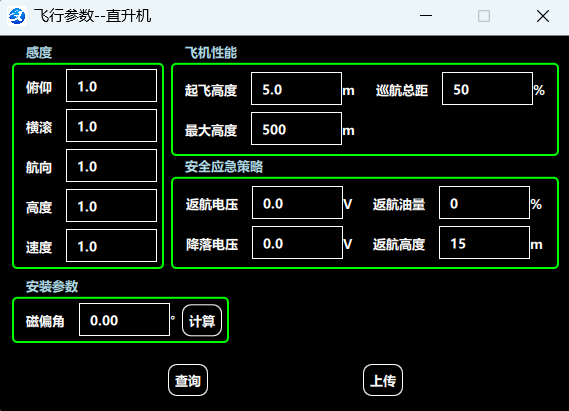
Task: Select the 速度 sensitivity input field
Action: point(111,245)
